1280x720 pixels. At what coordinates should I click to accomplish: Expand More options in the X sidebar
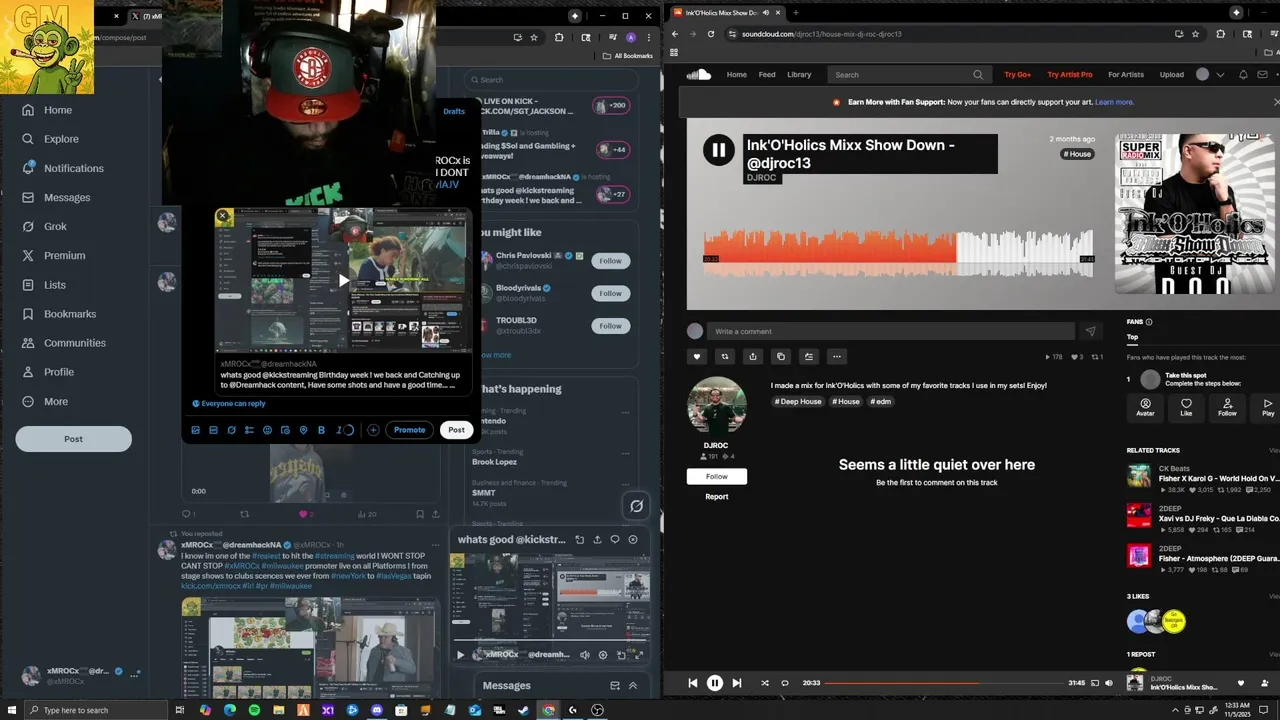[x=45, y=401]
